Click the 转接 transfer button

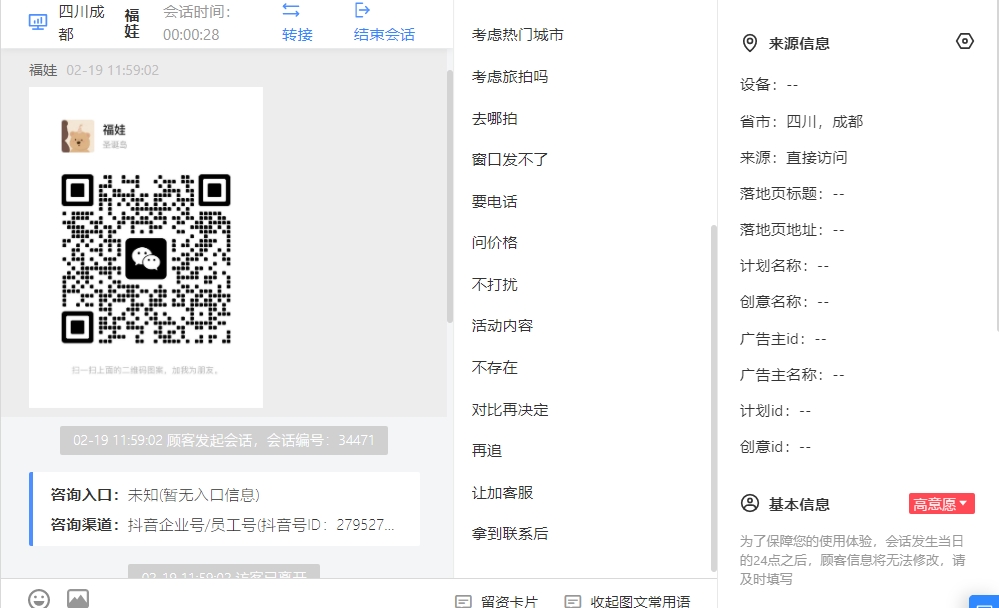(x=297, y=22)
